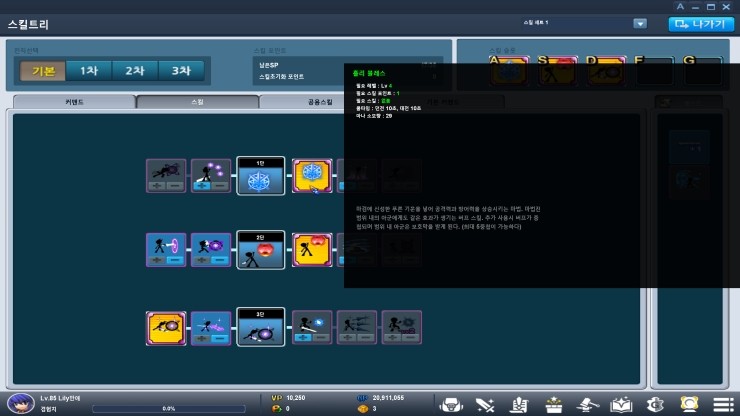Image resolution: width=740 pixels, height=416 pixels.
Task: Select the yellow-framed purple orb skill in the third row
Action: (x=166, y=328)
